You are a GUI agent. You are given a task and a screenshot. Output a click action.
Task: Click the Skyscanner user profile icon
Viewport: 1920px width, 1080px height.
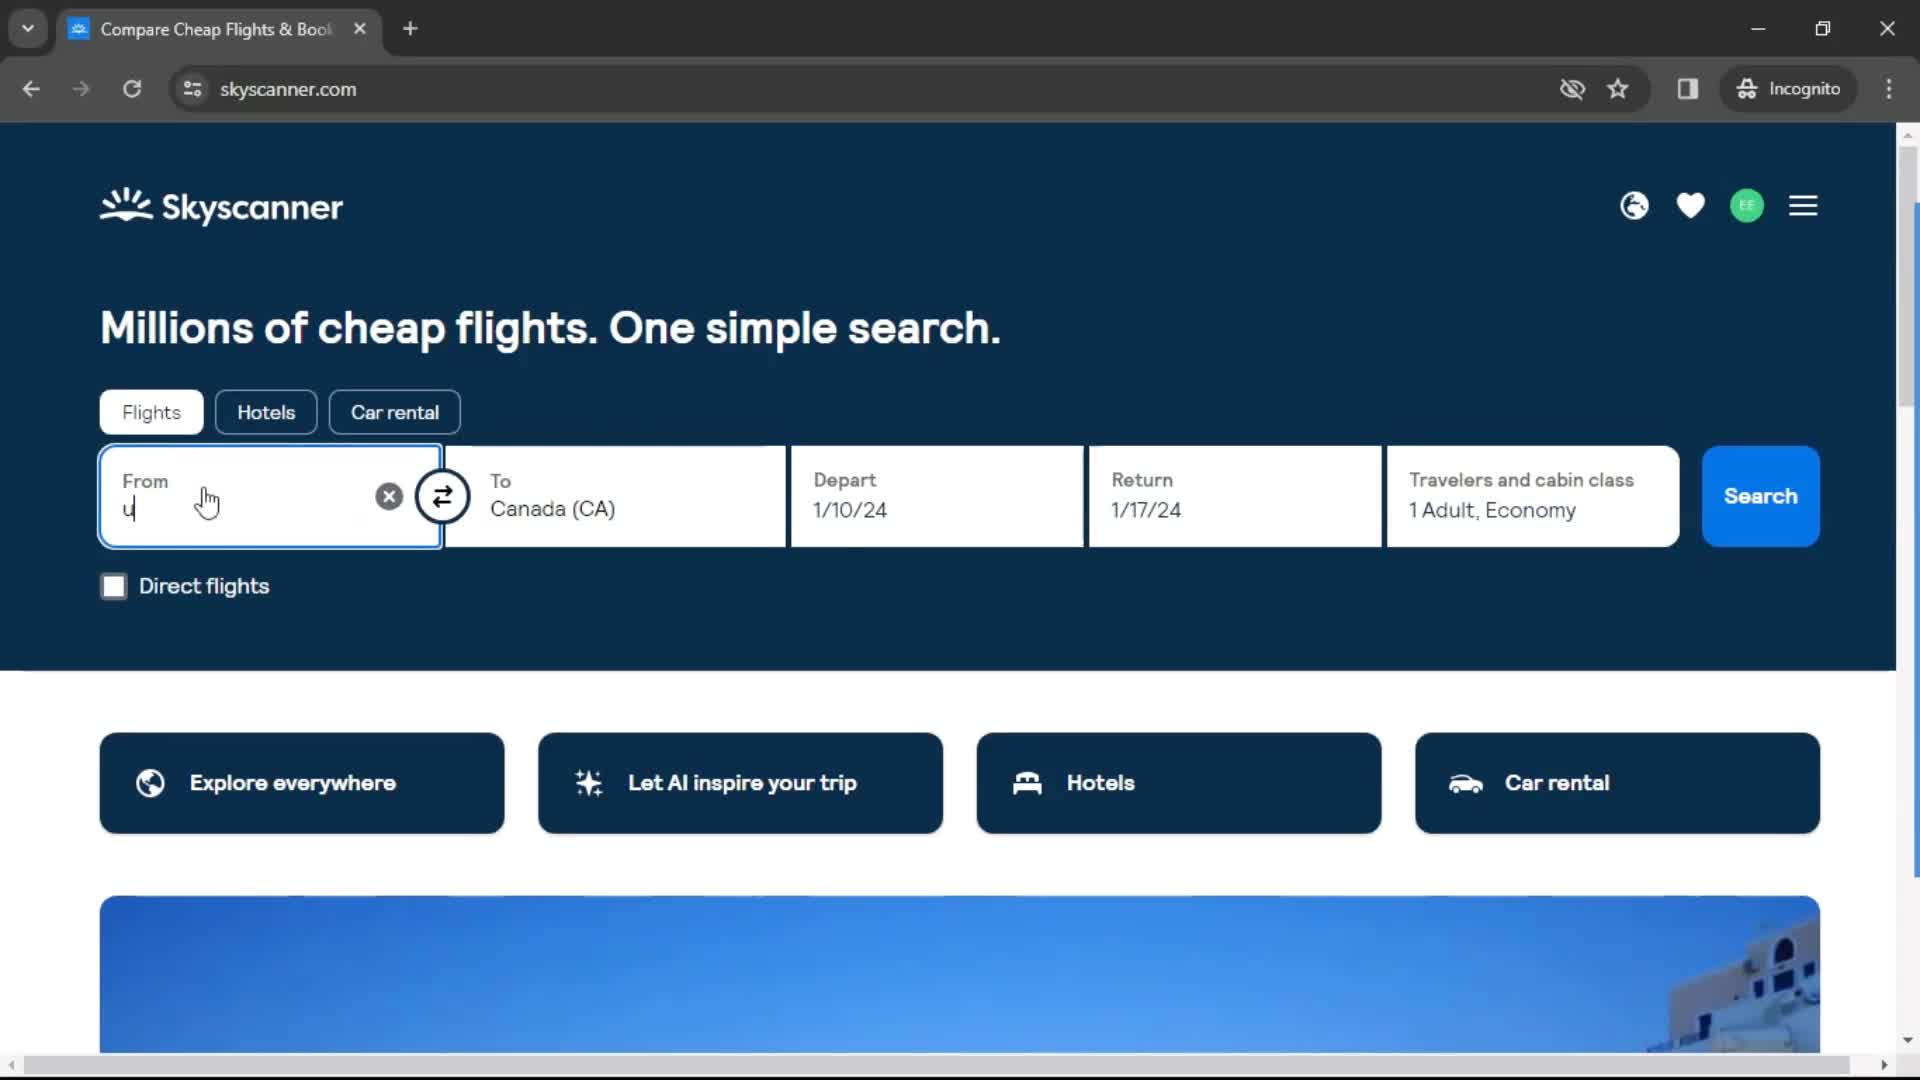tap(1747, 206)
